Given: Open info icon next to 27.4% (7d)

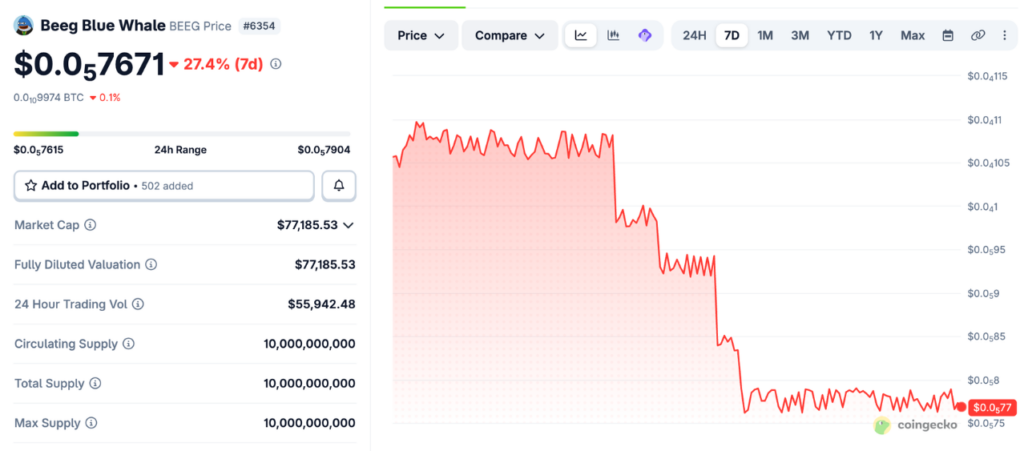Looking at the screenshot, I should click(276, 64).
